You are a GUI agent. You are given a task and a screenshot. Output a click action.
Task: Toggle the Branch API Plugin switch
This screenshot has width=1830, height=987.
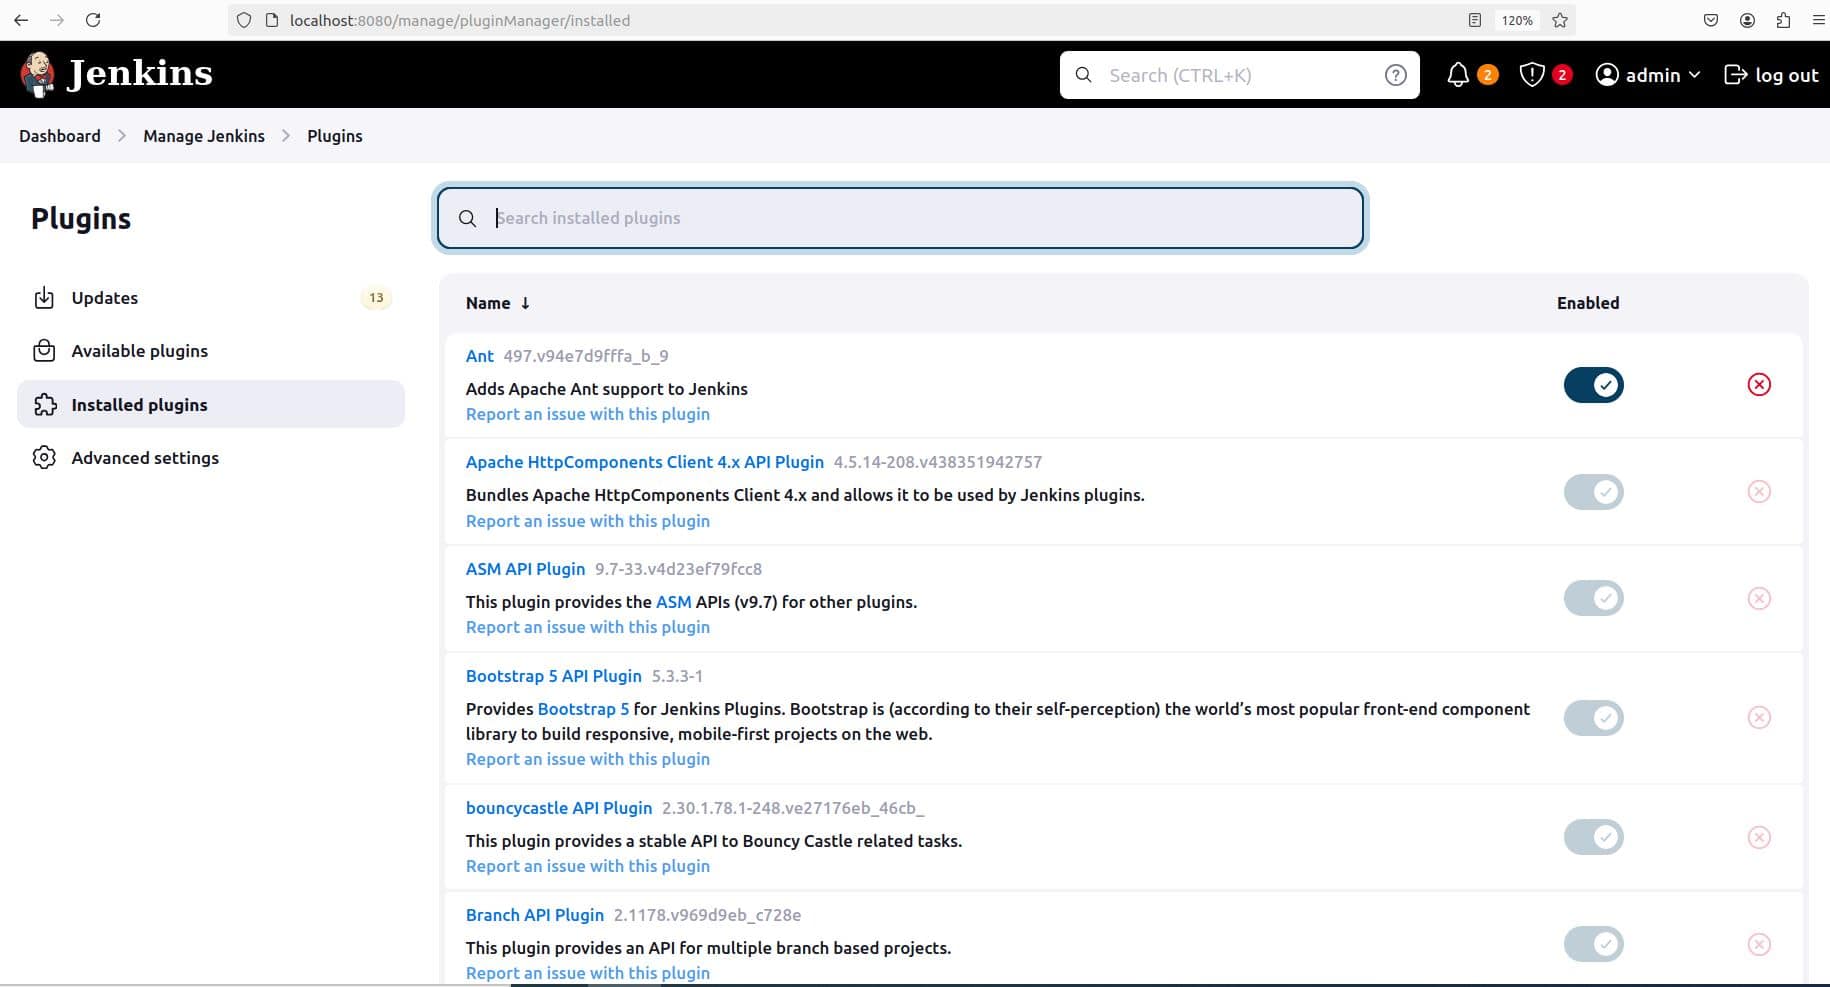click(x=1594, y=944)
